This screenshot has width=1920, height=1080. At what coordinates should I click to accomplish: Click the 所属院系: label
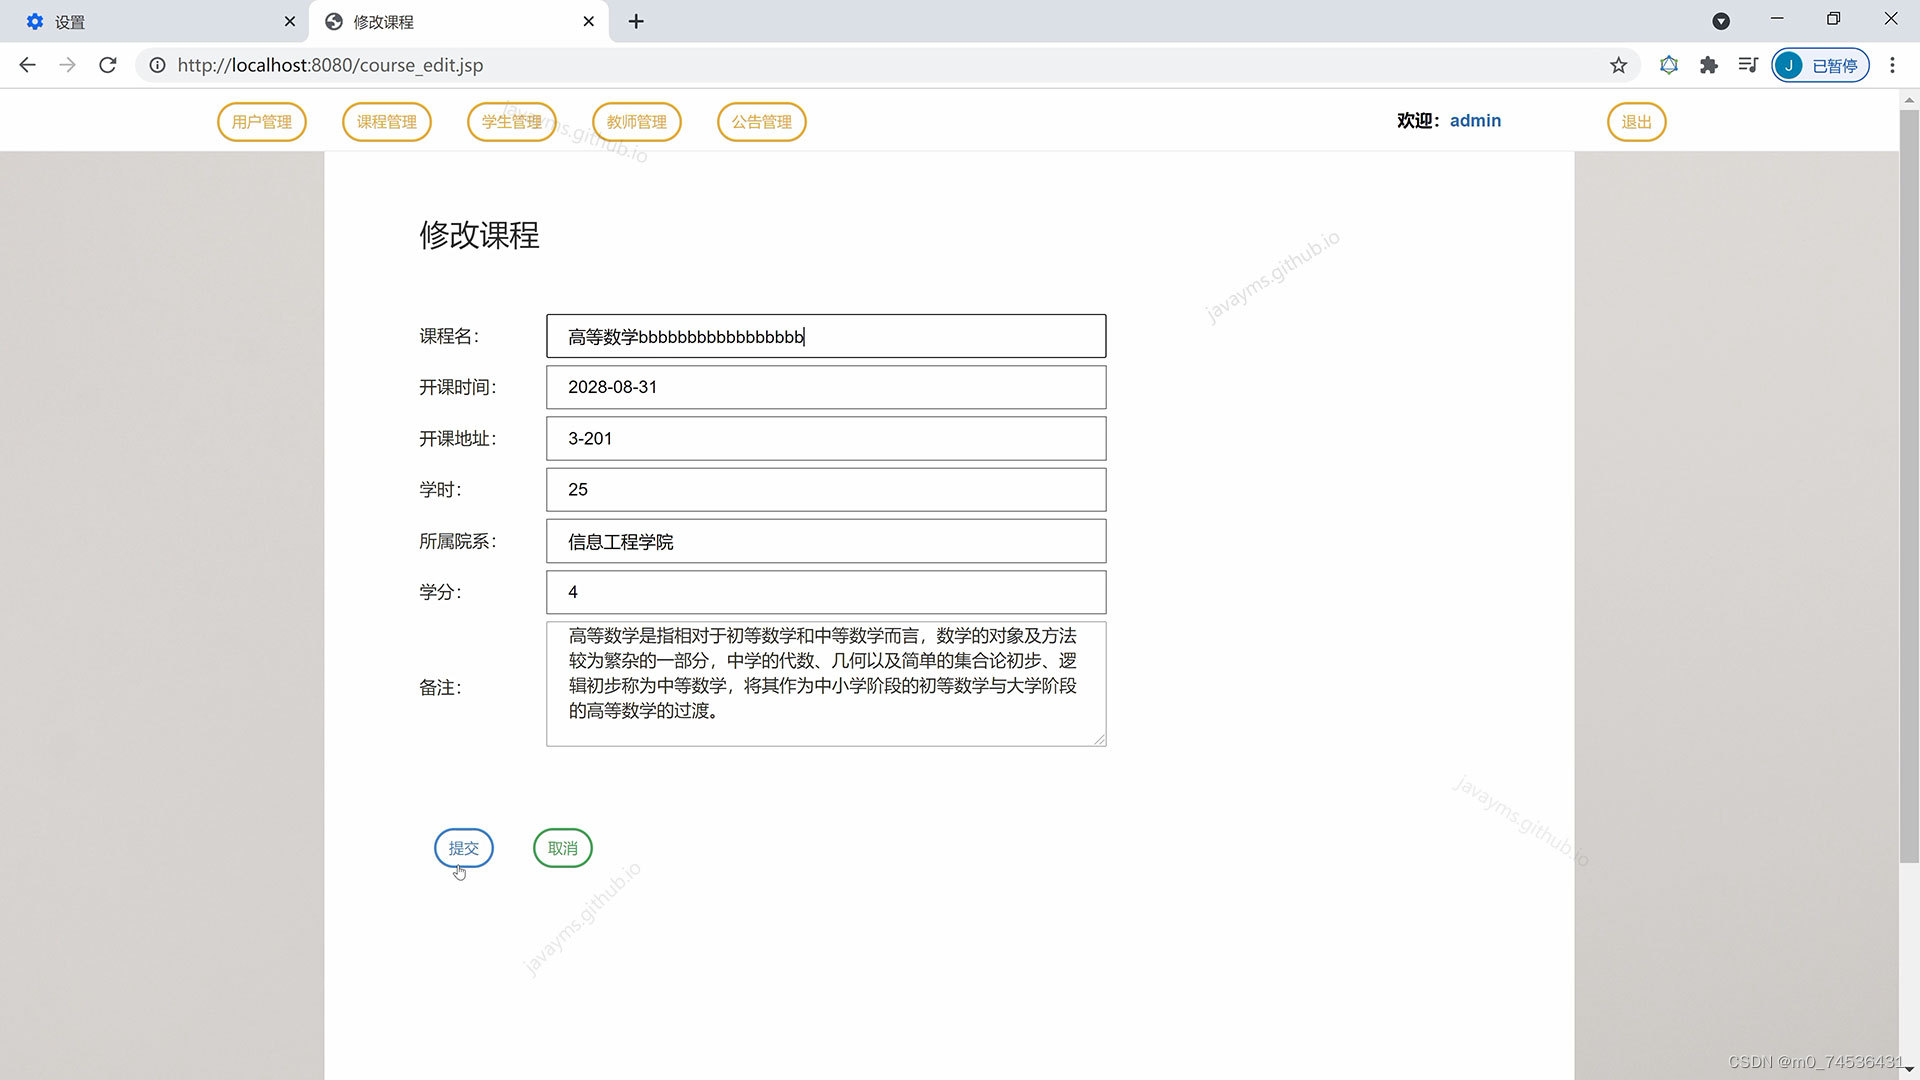coord(458,541)
